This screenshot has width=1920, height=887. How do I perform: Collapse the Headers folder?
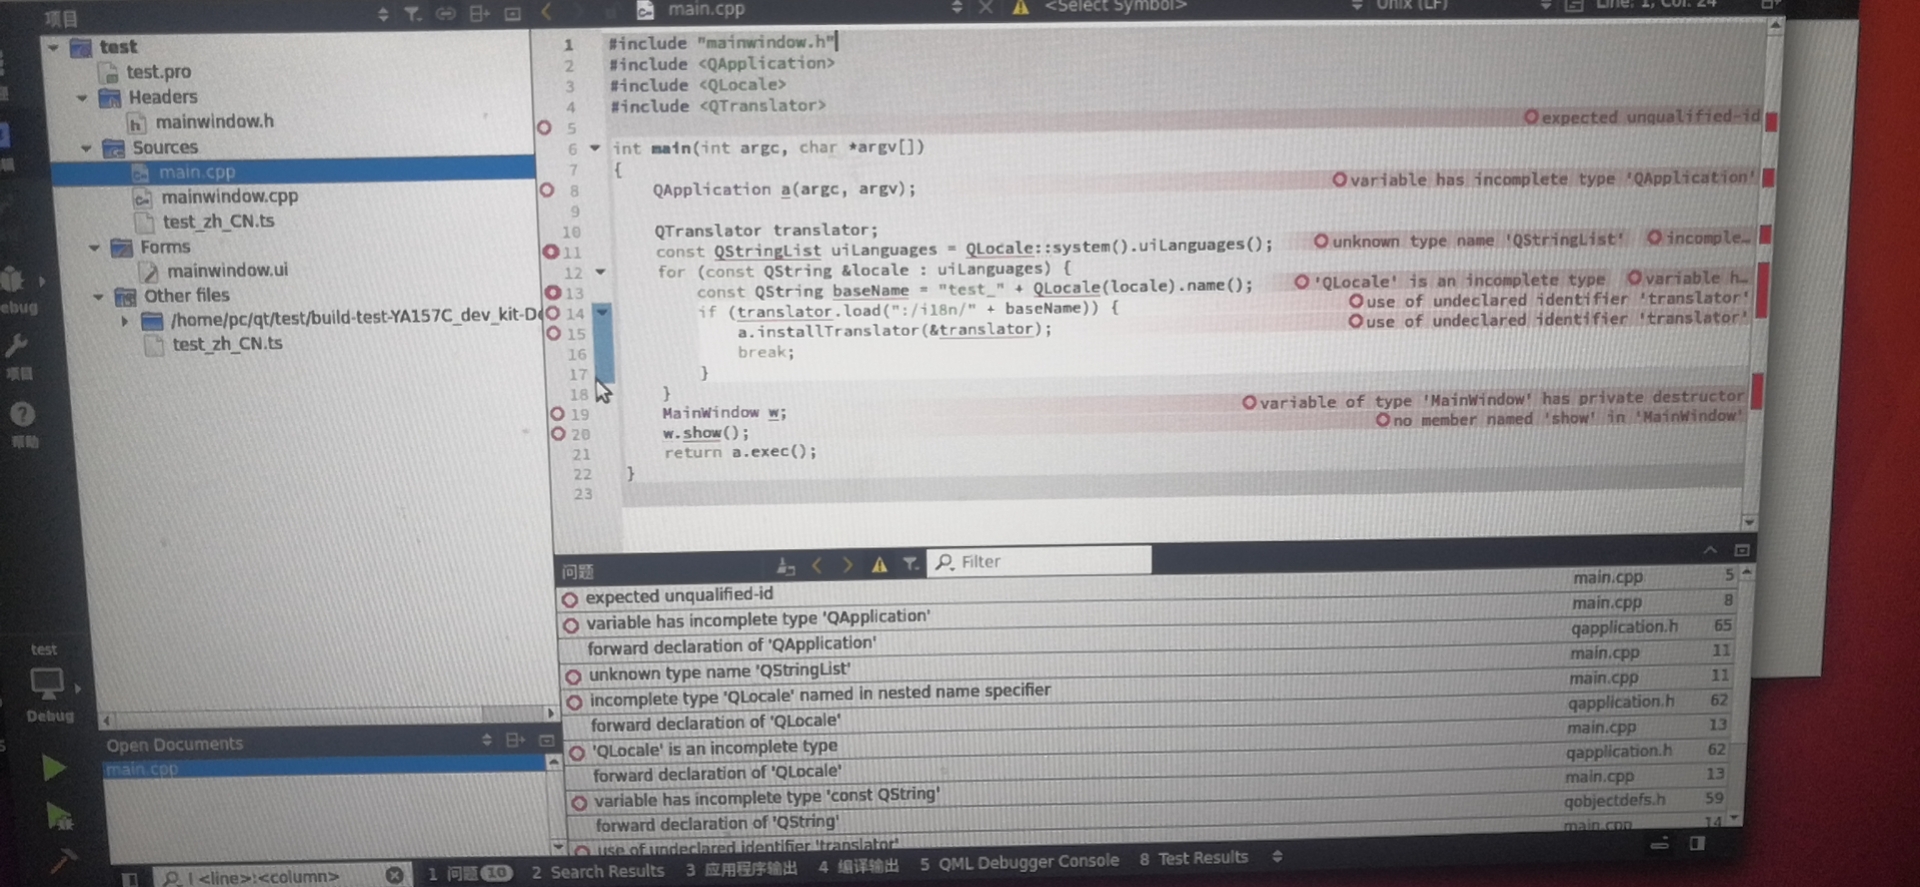82,98
